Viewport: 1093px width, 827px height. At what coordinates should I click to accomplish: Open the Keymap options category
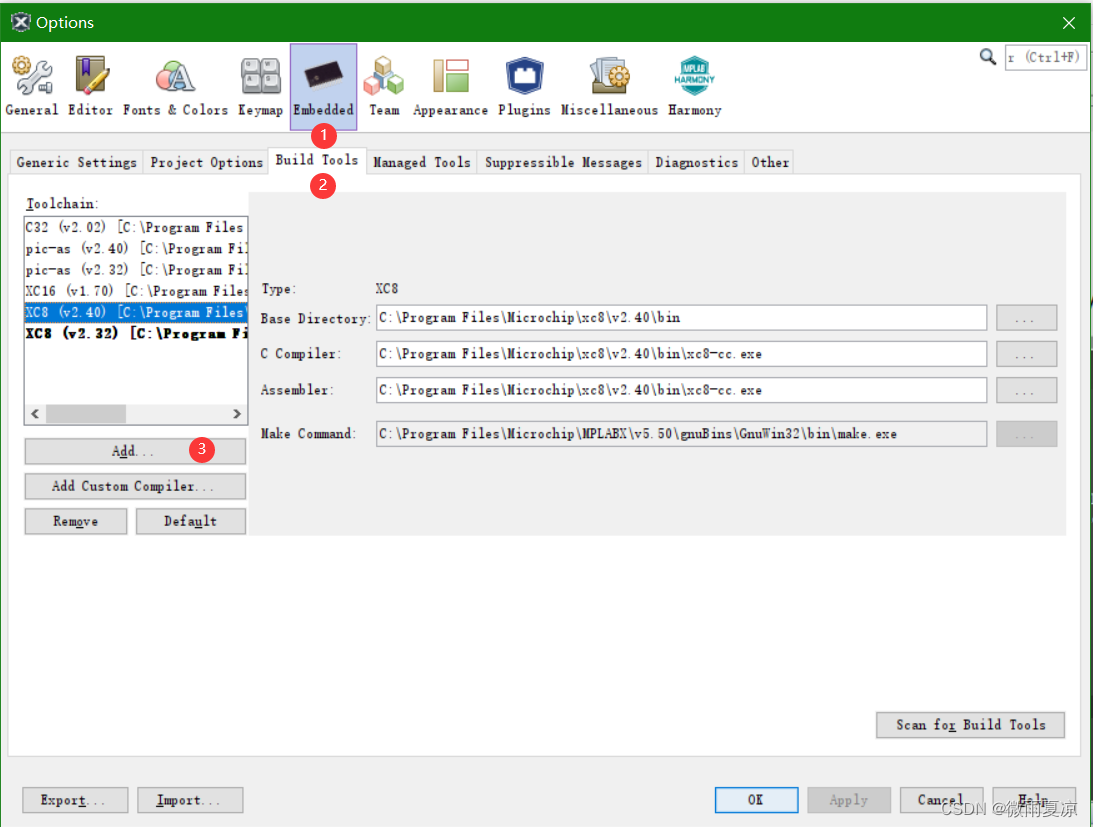point(261,86)
